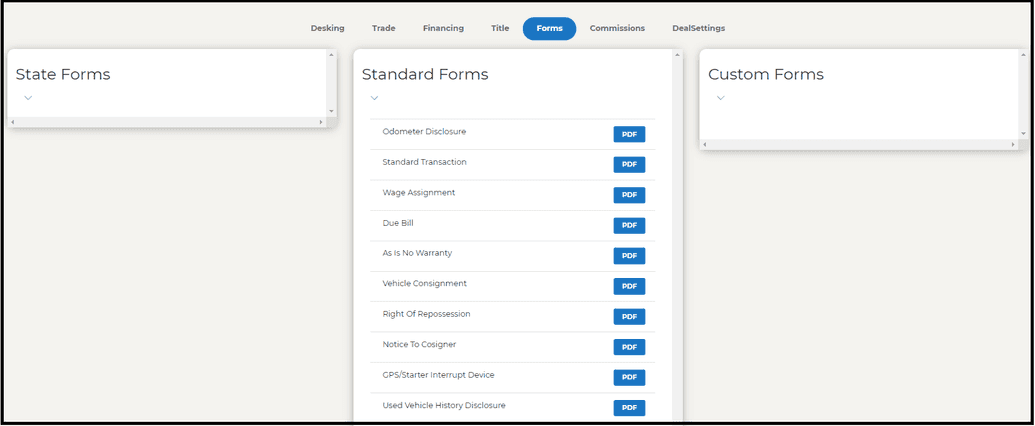Open the Commissions tab
This screenshot has width=1035, height=426.
(617, 28)
